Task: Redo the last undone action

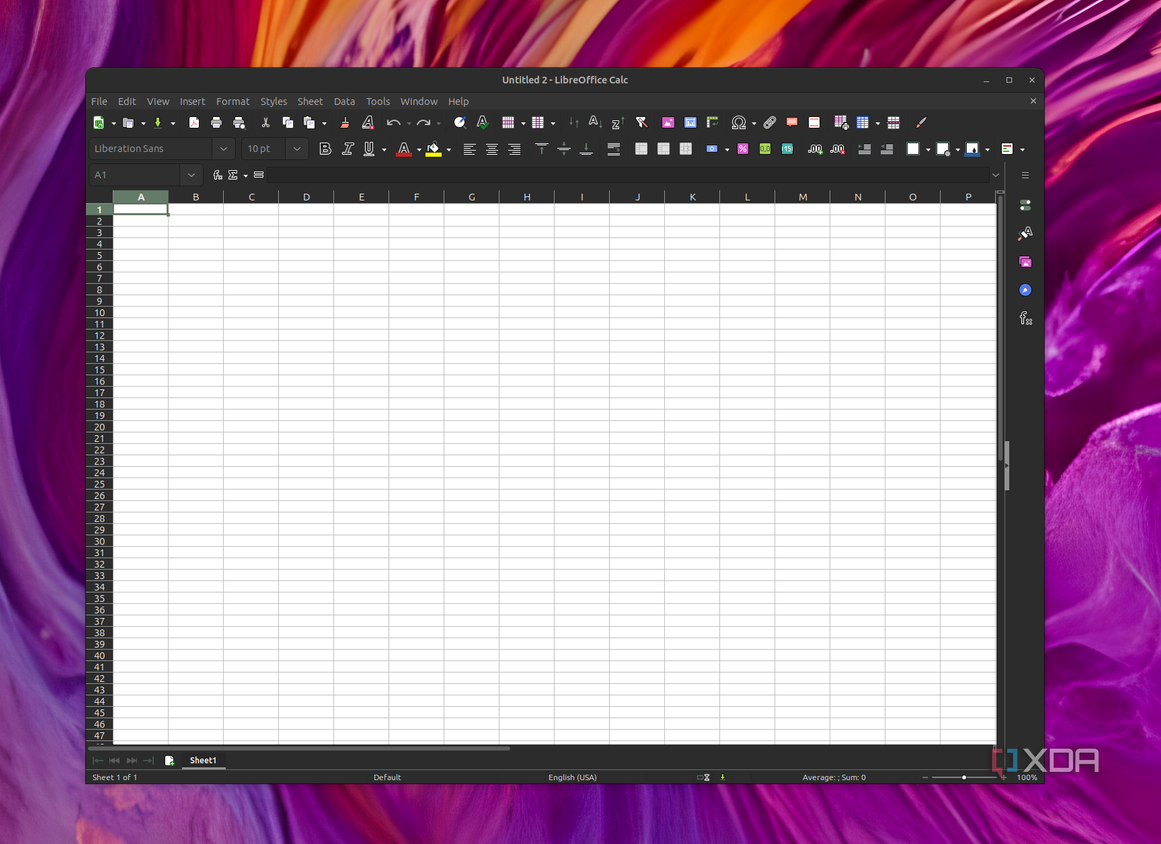Action: pos(423,123)
